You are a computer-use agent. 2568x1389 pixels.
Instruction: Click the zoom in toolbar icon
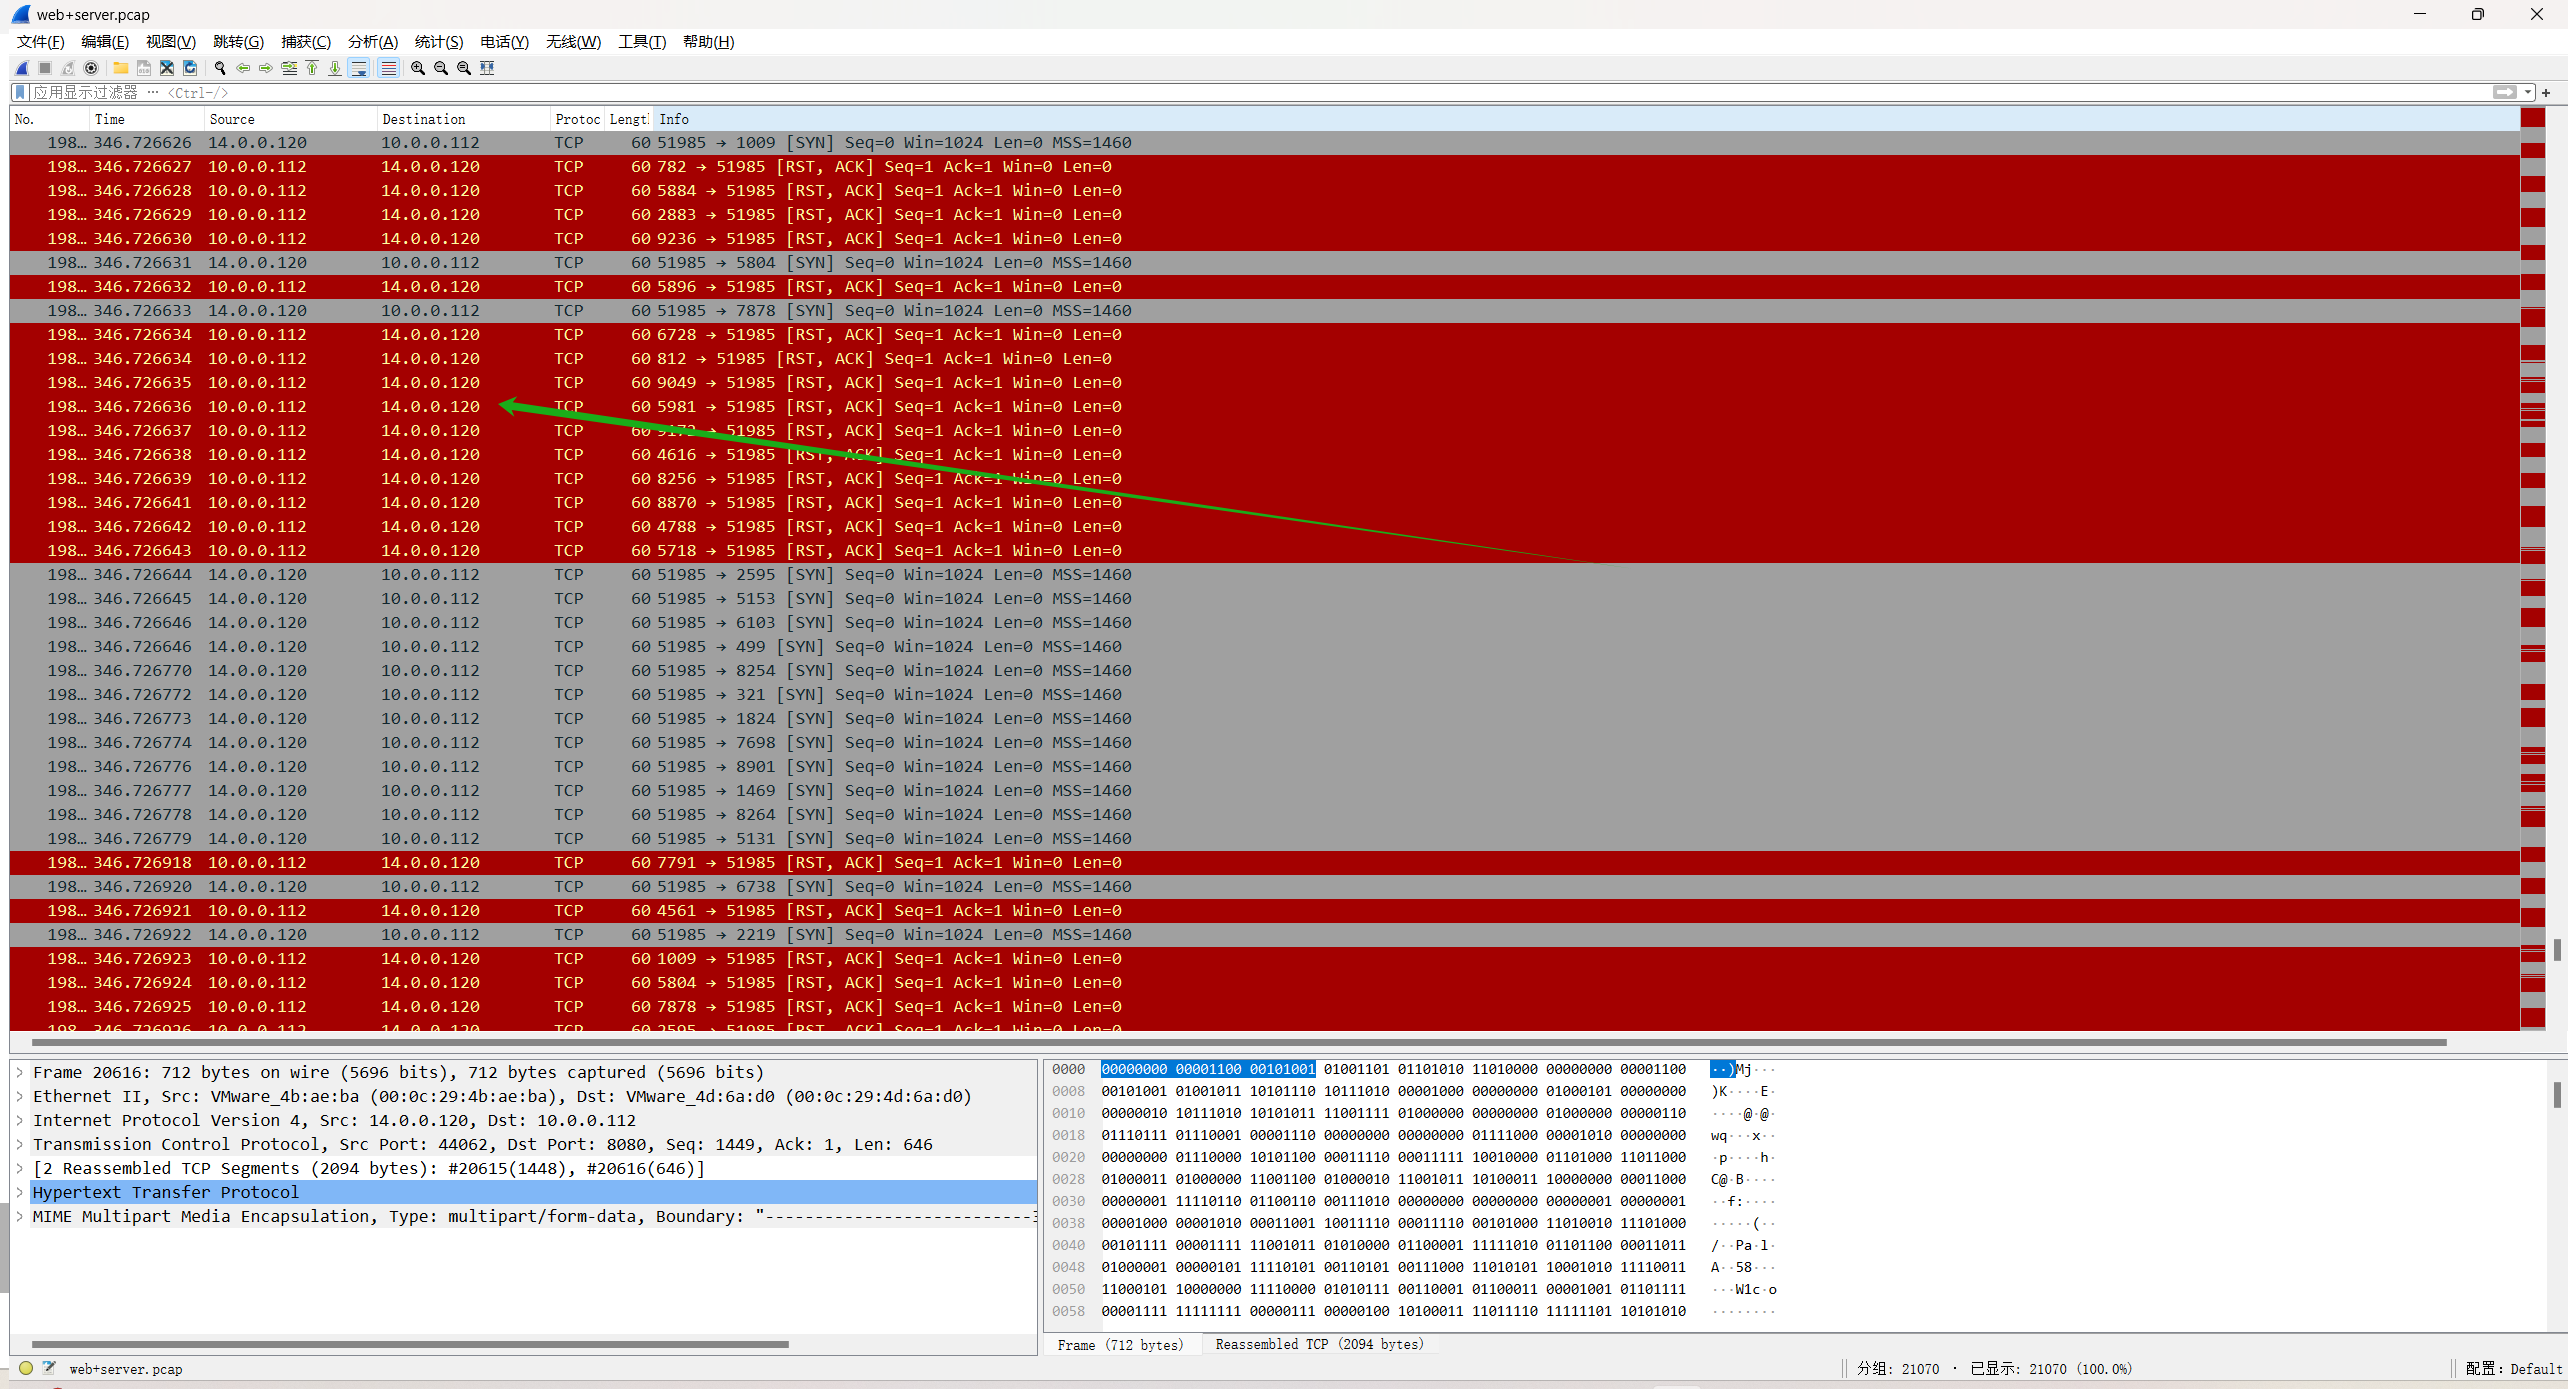click(x=418, y=68)
